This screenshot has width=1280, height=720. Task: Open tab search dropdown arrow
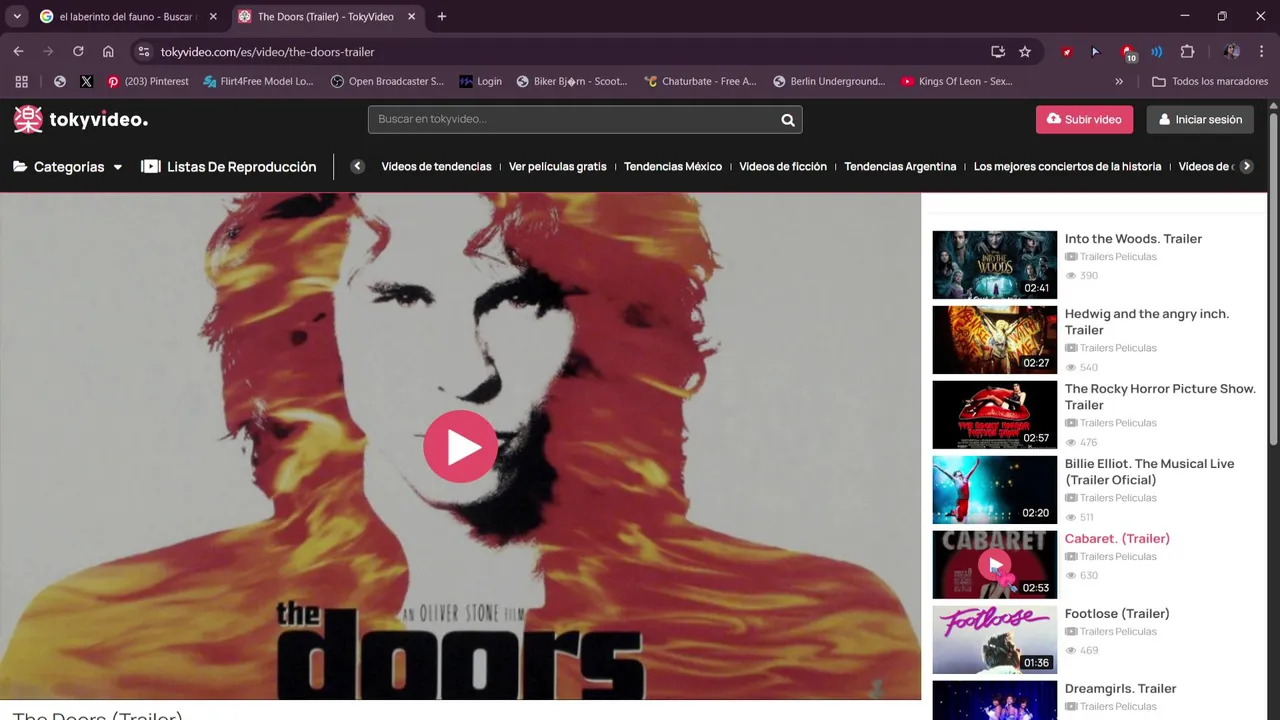tap(17, 17)
